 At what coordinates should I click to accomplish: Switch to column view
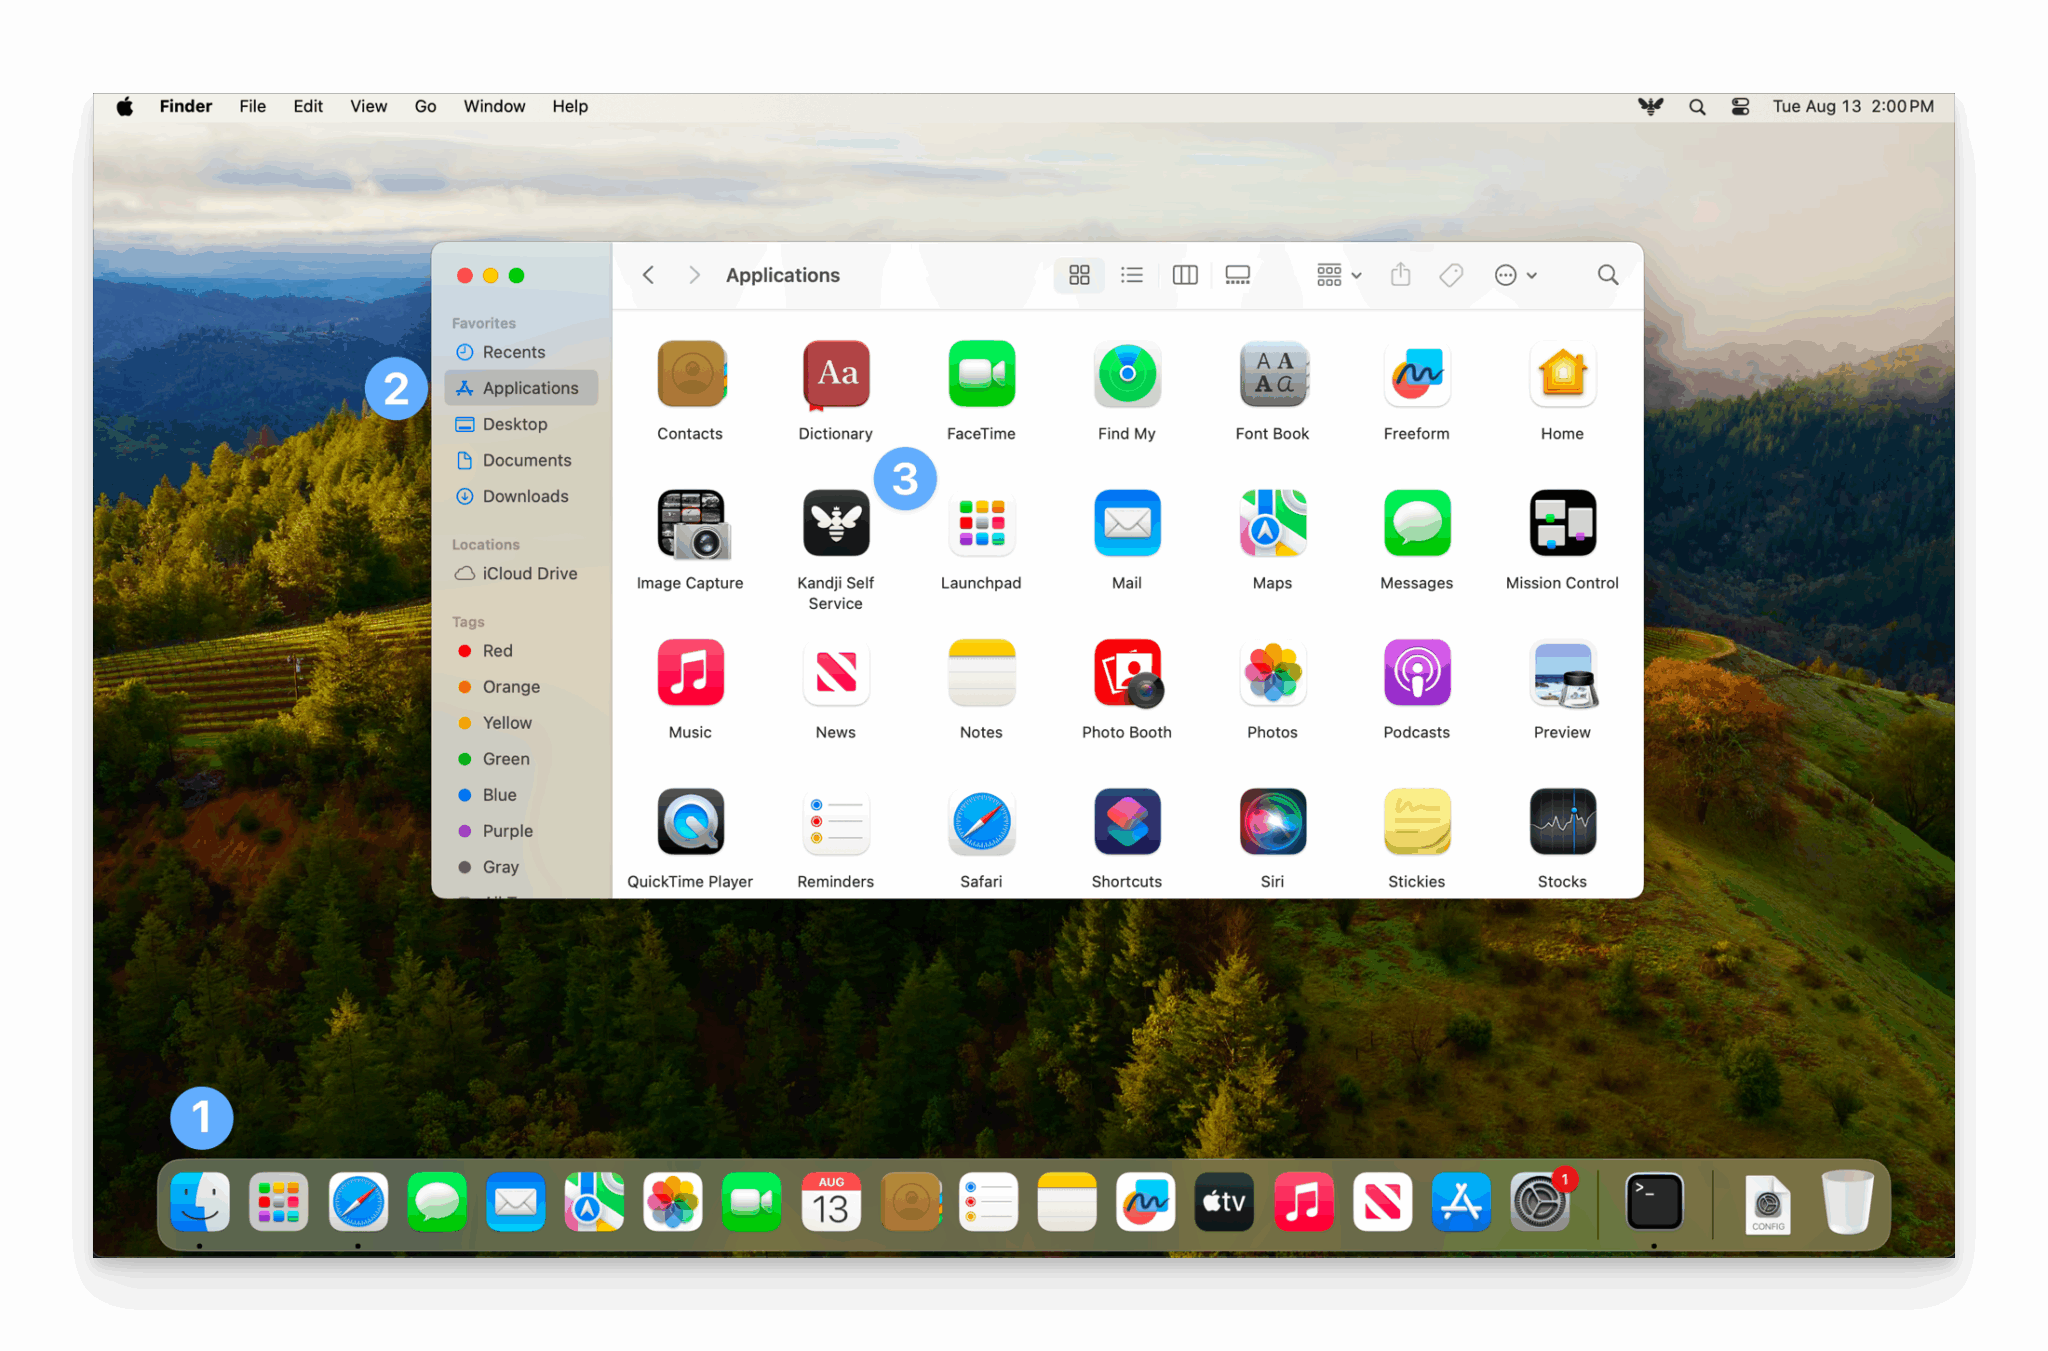coord(1184,274)
